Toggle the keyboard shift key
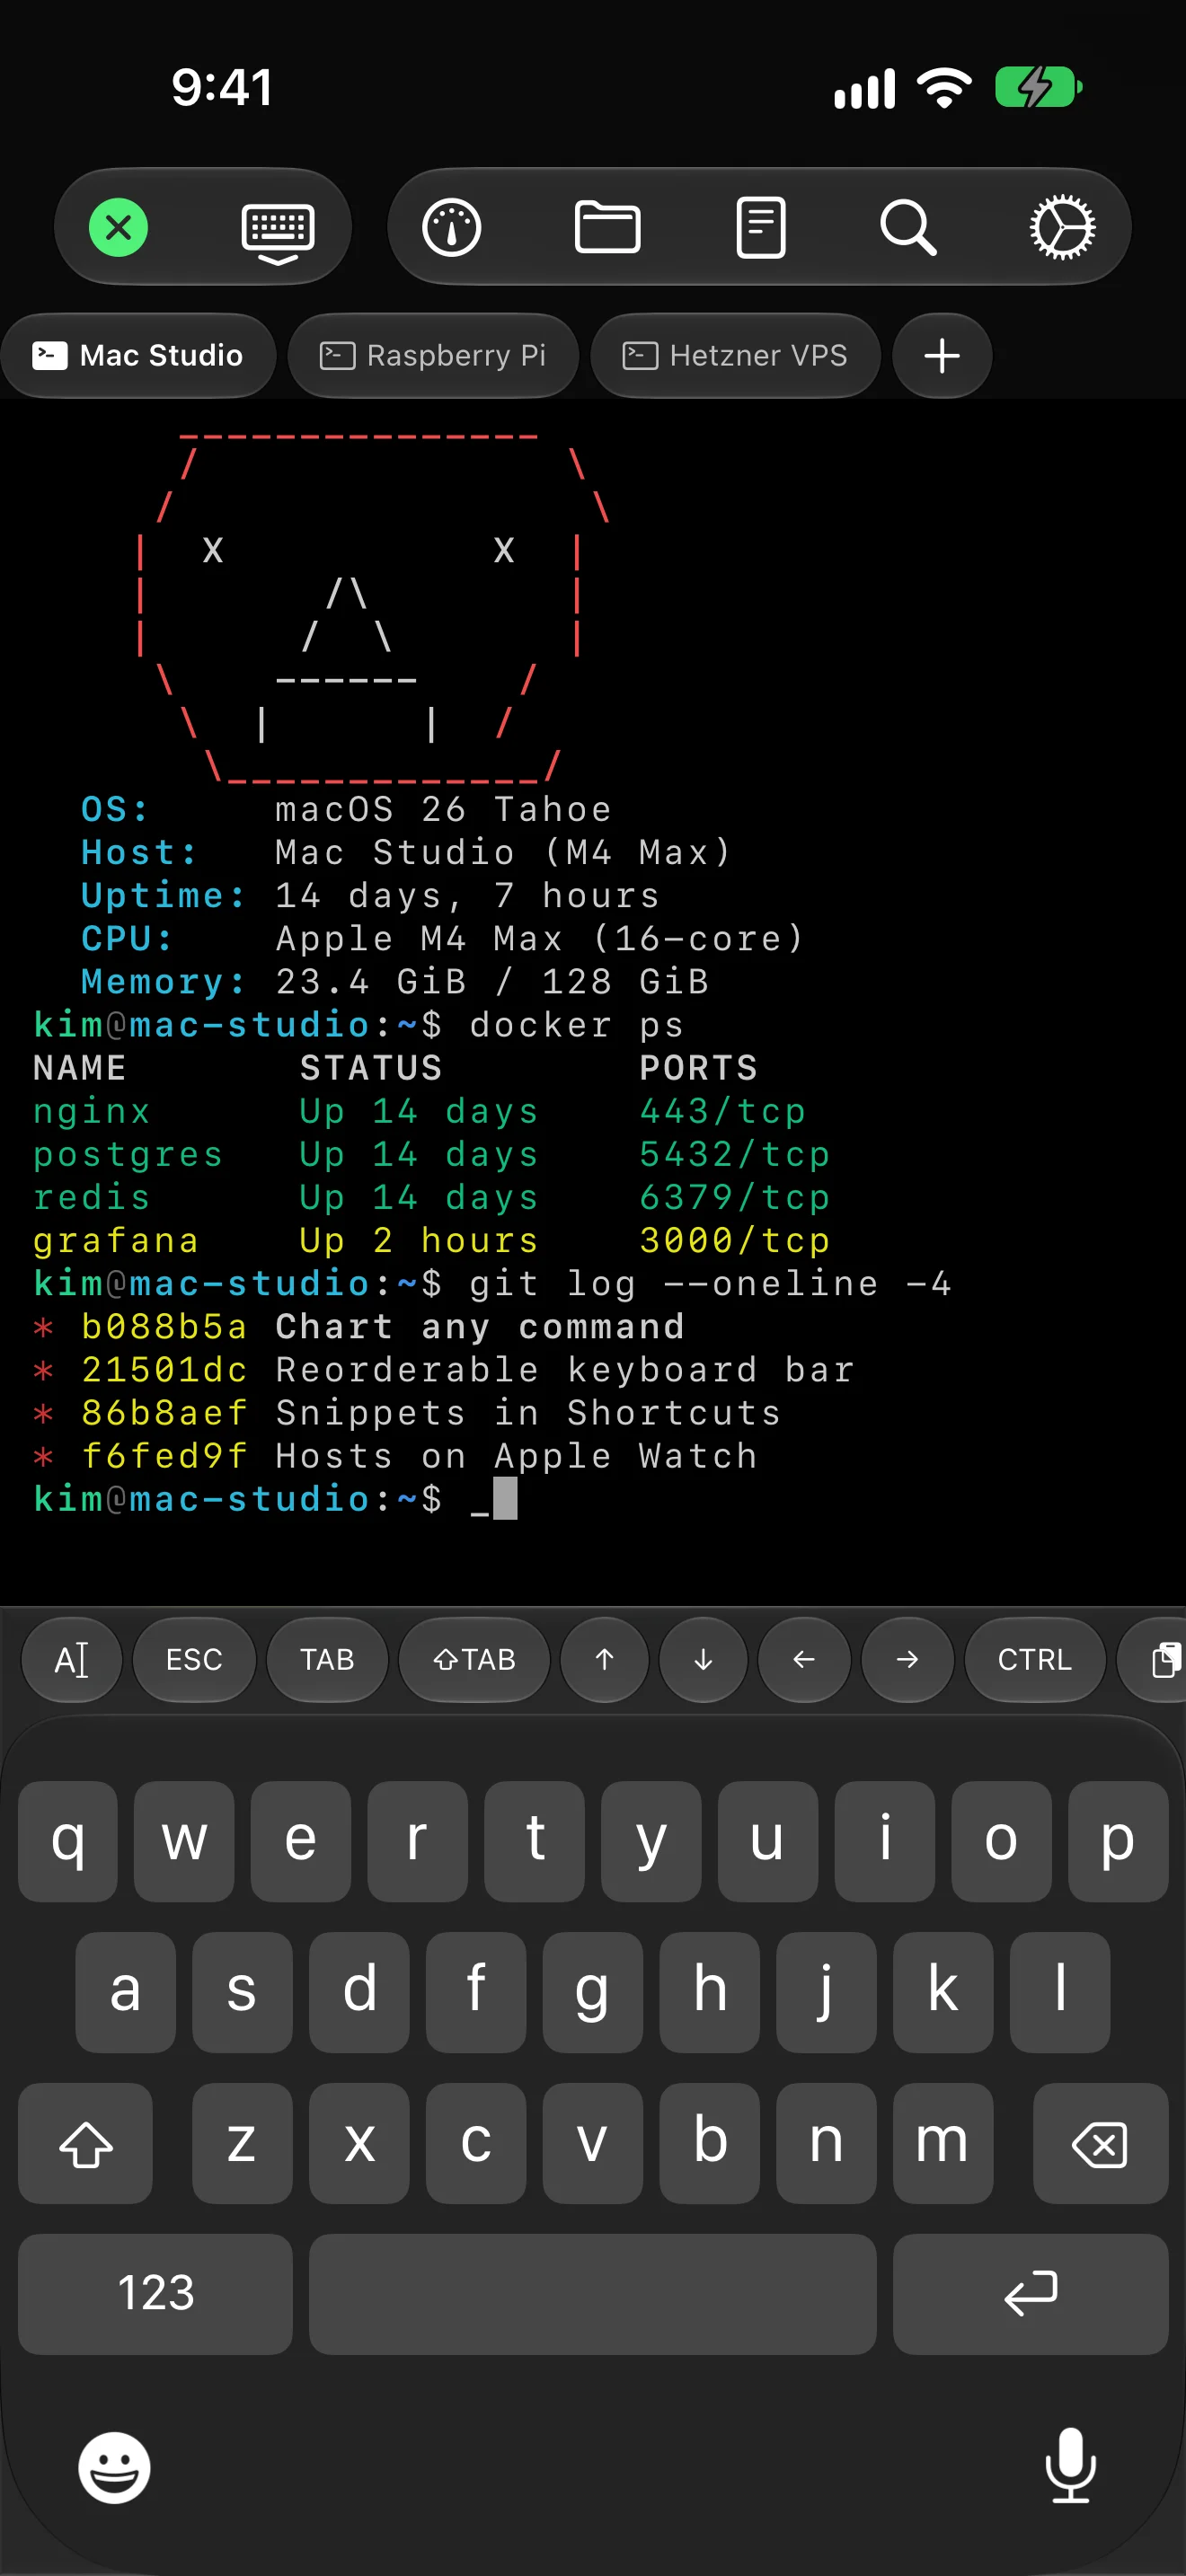1186x2576 pixels. [x=86, y=2143]
